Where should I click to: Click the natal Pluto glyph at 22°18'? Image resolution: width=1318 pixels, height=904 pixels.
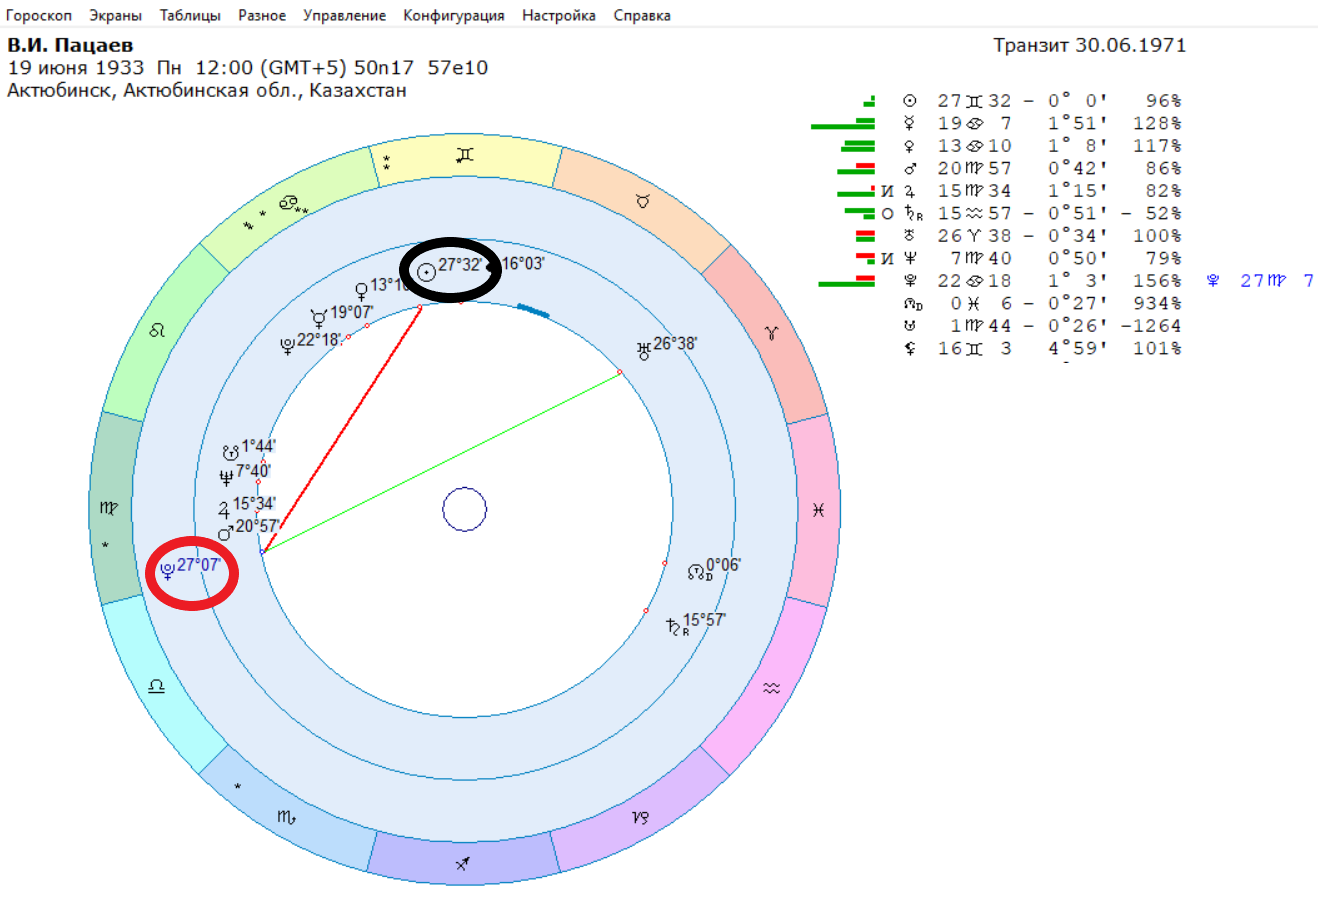pyautogui.click(x=287, y=346)
